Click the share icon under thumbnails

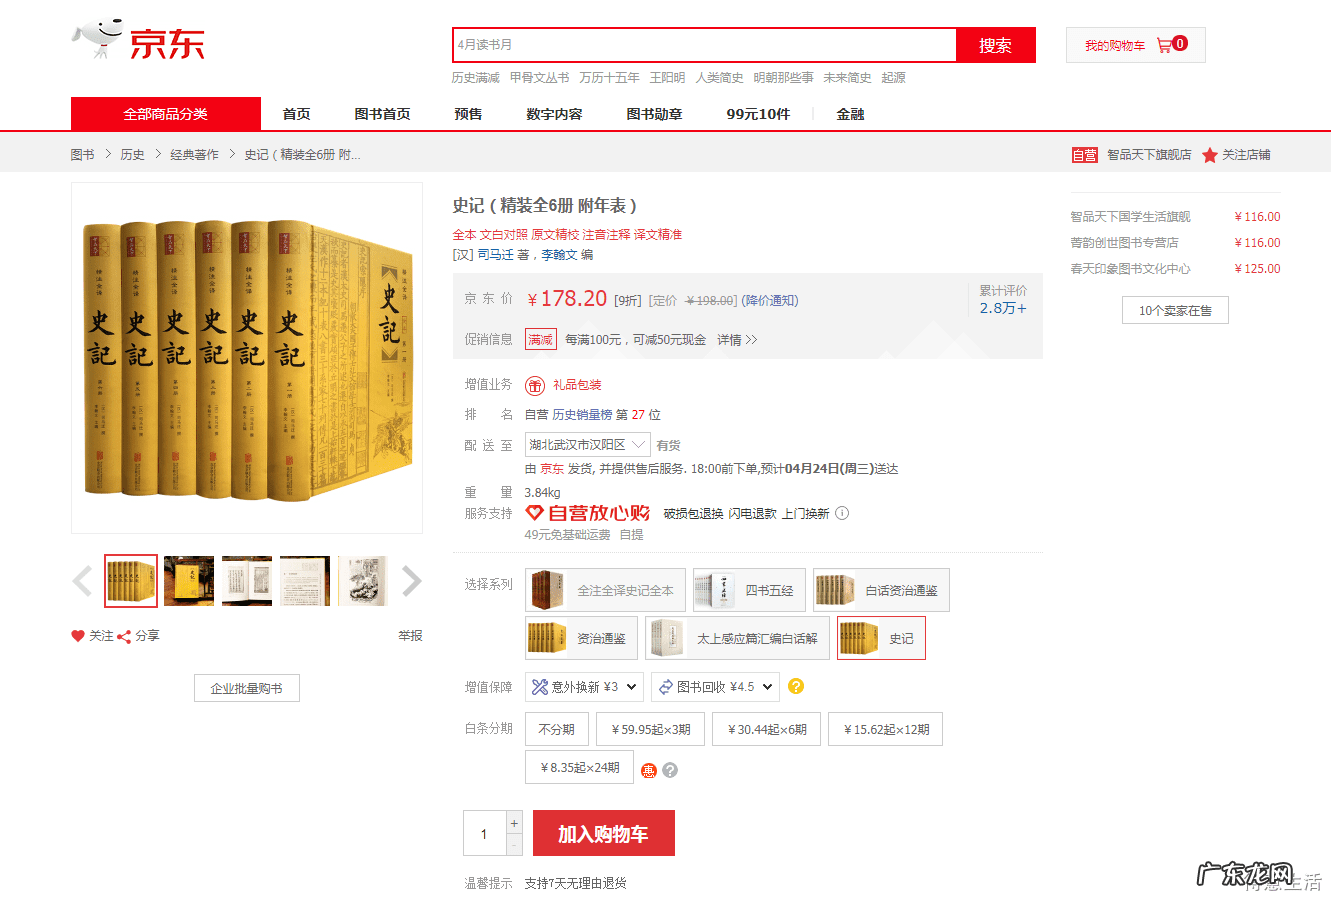click(x=124, y=636)
